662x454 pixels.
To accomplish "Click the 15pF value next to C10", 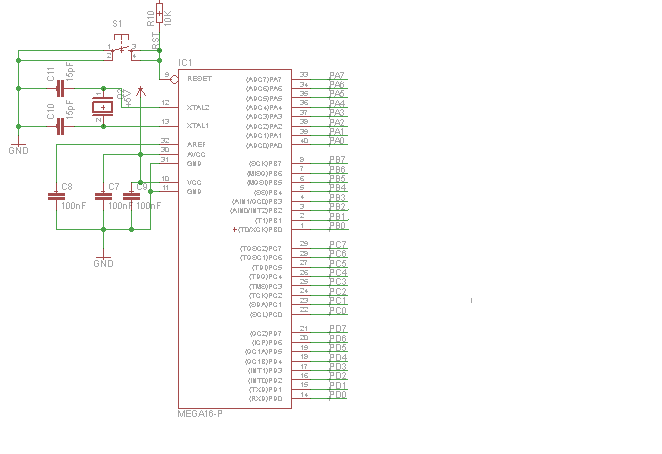I will [70, 109].
